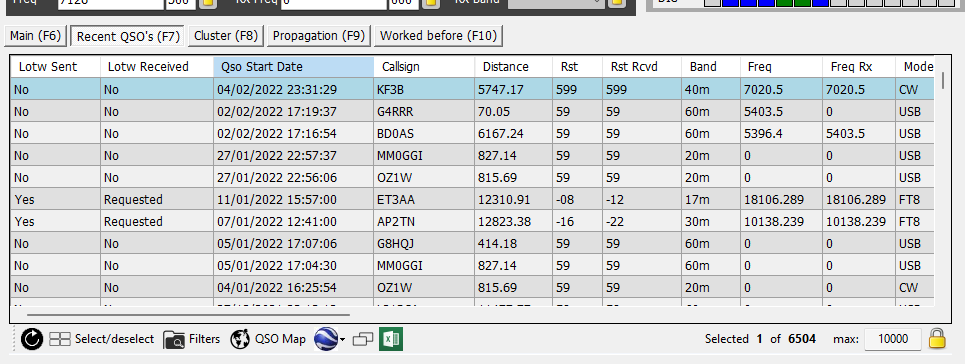Select the KF3B callsign cell
Image resolution: width=965 pixels, height=364 pixels.
pyautogui.click(x=424, y=90)
